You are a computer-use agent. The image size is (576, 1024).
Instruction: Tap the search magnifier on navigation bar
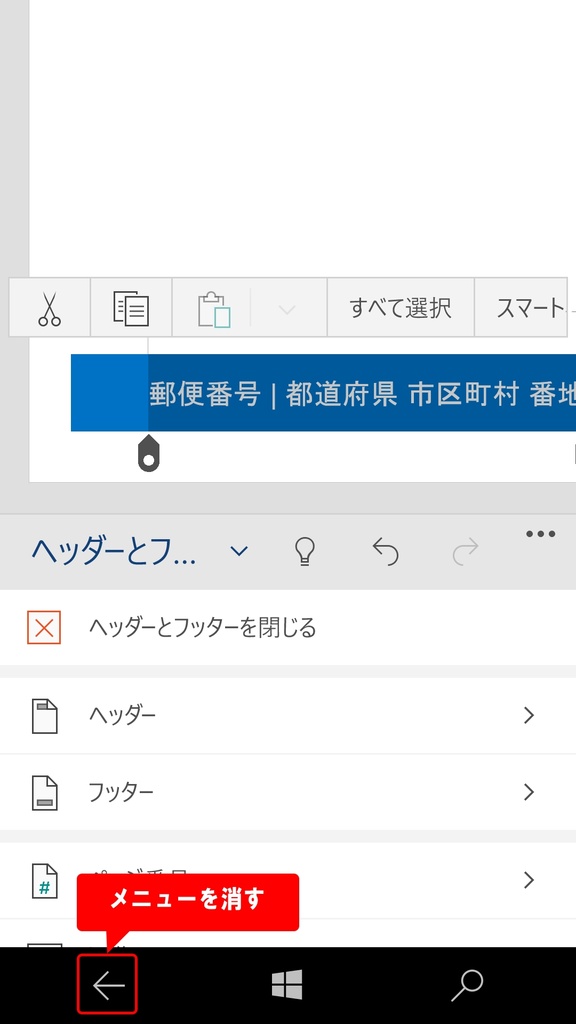tap(467, 985)
